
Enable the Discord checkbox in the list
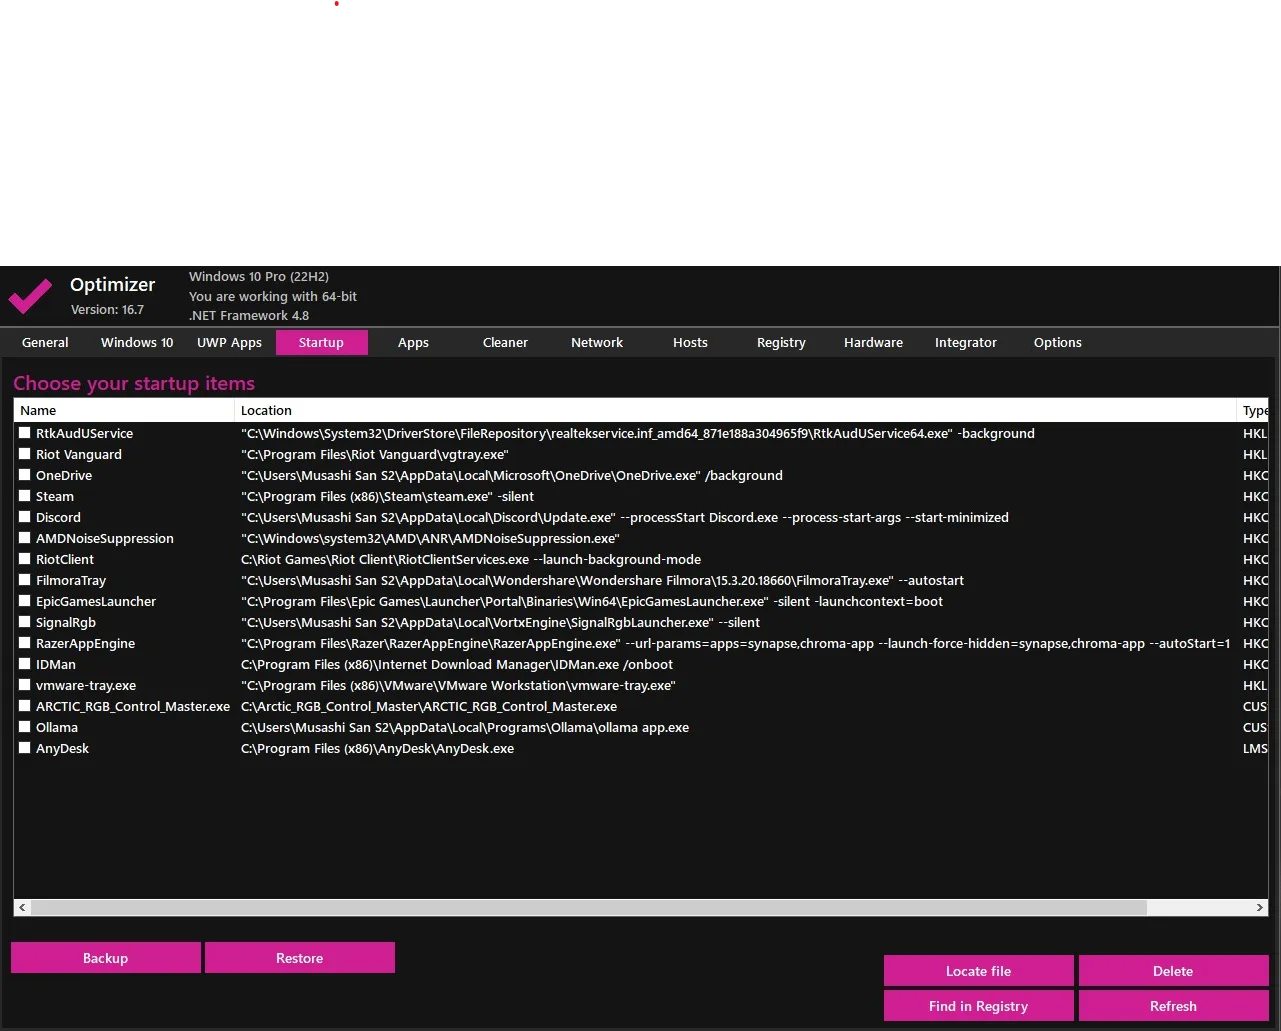click(x=25, y=517)
